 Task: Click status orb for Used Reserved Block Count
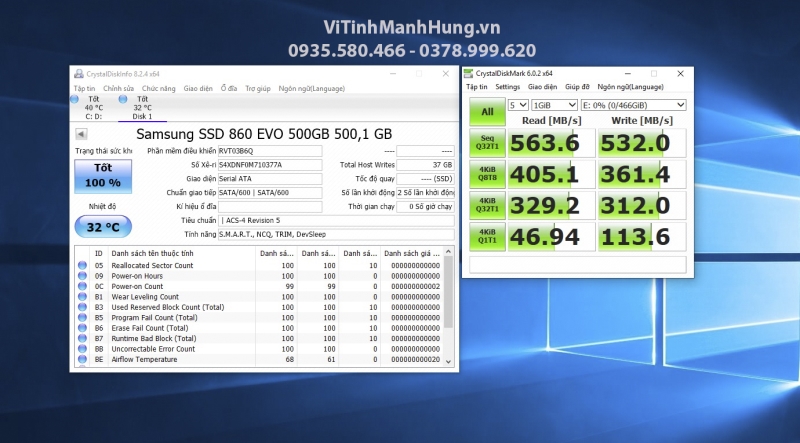pos(82,307)
